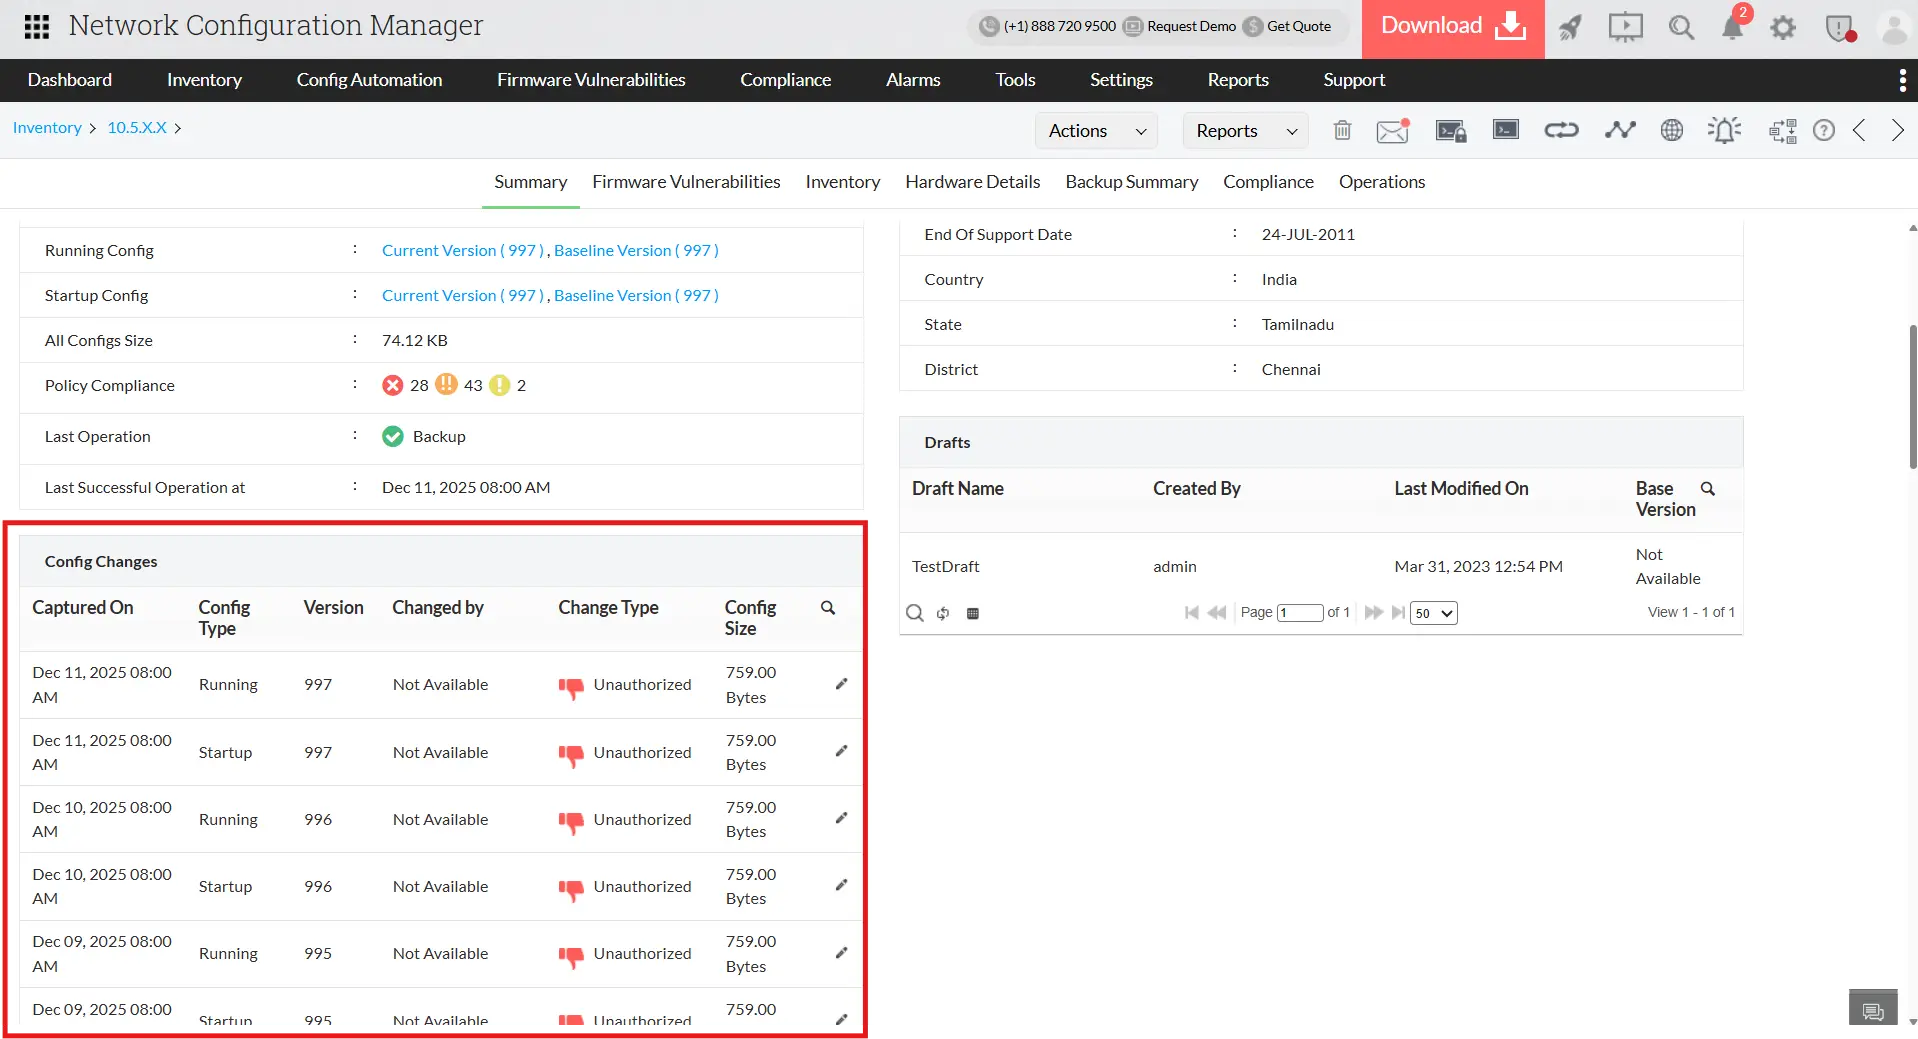The height and width of the screenshot is (1039, 1918).
Task: Open the Reports dropdown next to Actions
Action: tap(1244, 130)
